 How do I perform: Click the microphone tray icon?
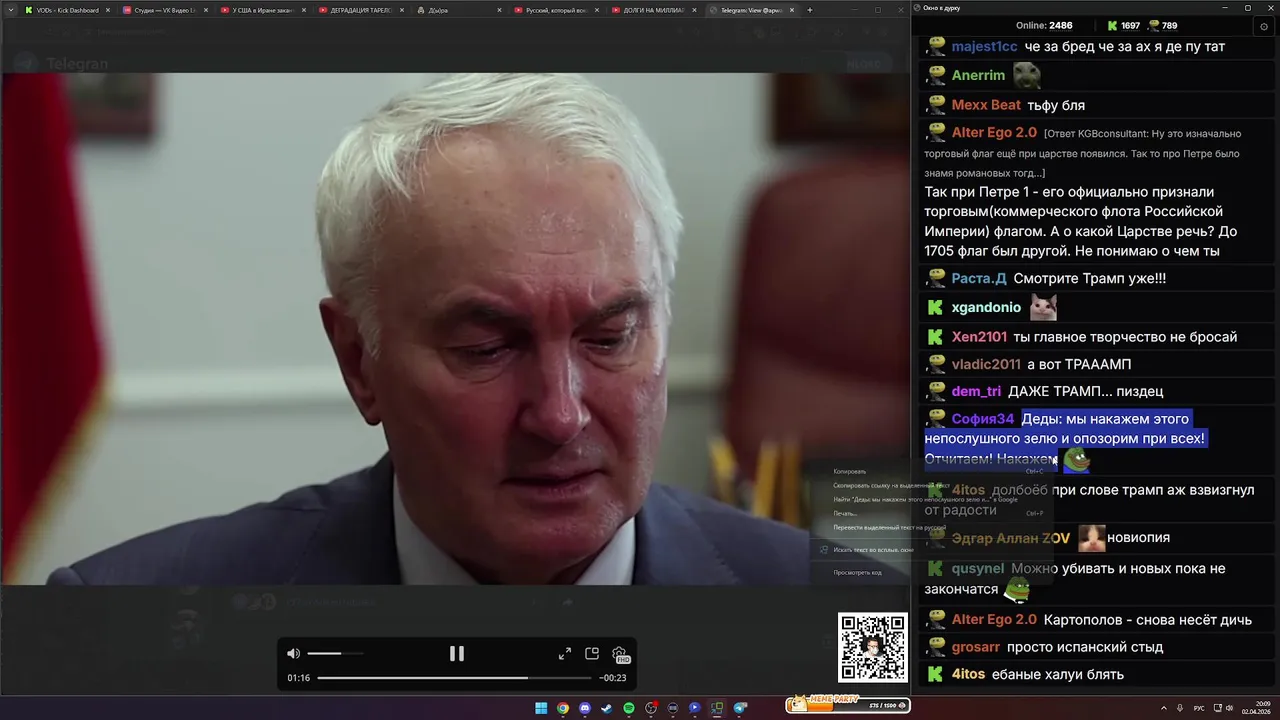[x=1180, y=708]
